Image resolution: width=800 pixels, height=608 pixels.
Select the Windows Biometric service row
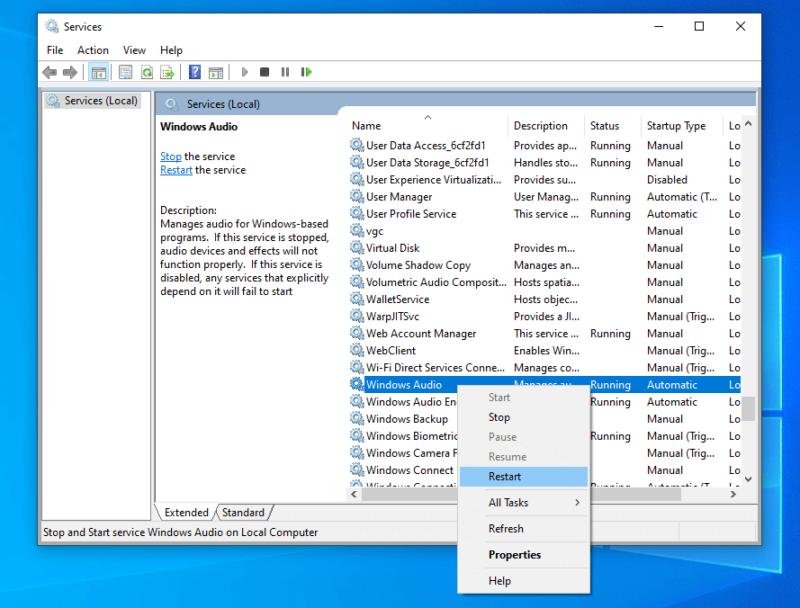[403, 436]
